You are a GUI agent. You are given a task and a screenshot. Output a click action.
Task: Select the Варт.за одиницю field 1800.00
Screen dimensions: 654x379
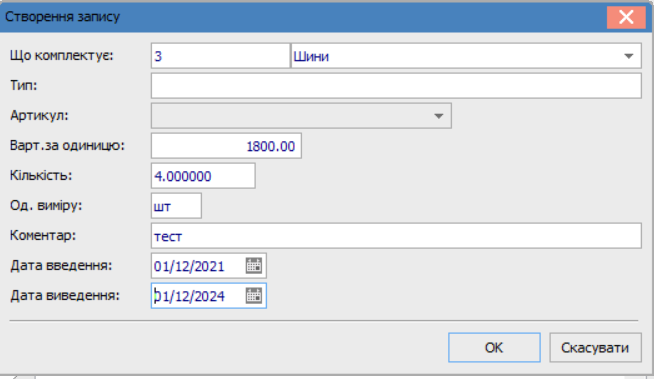coord(226,146)
